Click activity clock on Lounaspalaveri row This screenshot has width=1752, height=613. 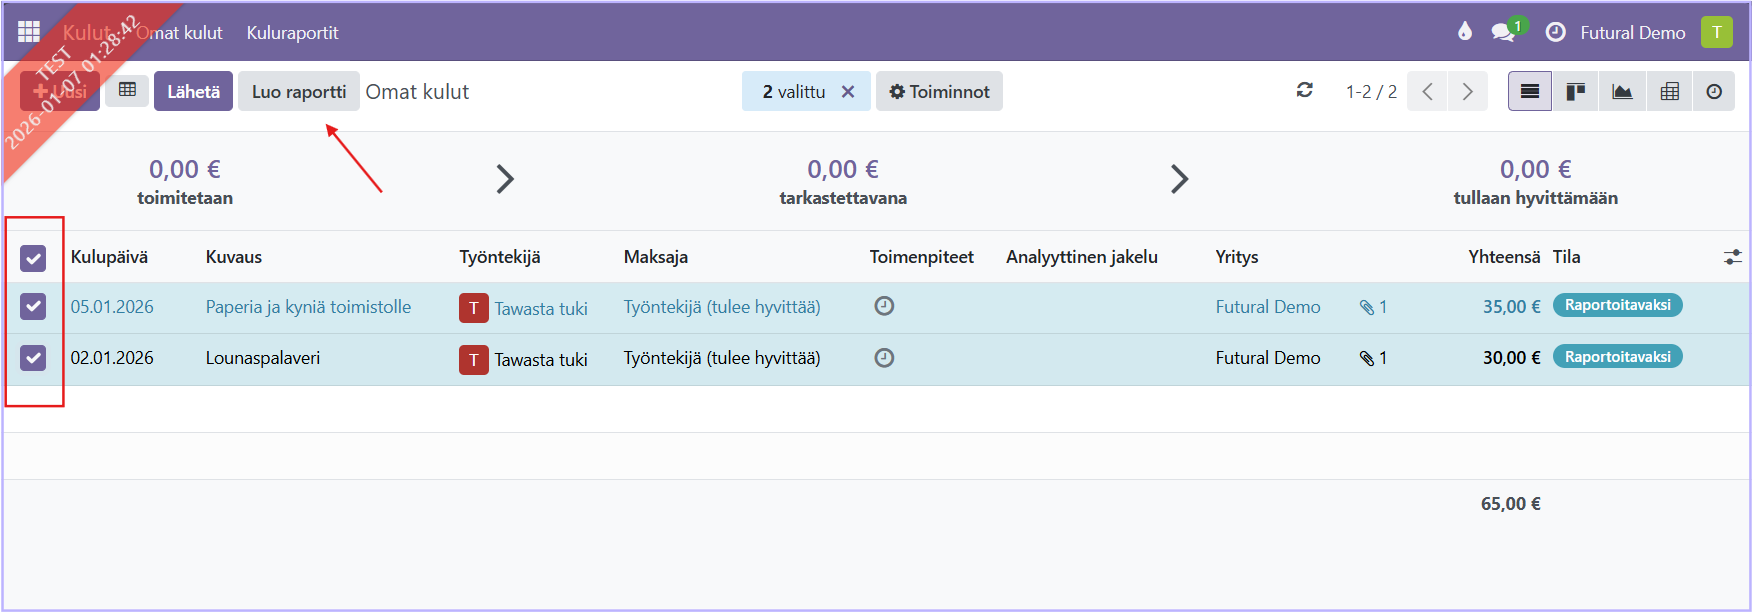884,358
